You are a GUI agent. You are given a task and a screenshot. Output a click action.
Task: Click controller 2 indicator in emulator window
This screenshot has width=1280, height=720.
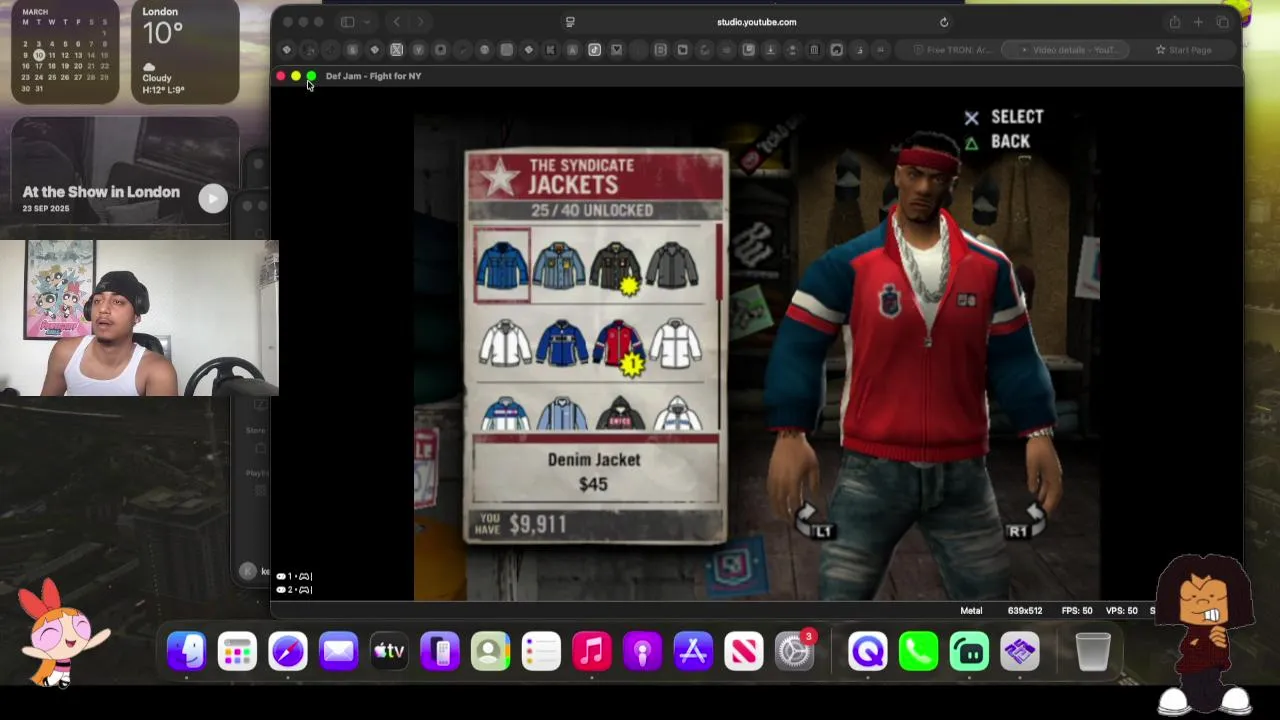coord(294,589)
